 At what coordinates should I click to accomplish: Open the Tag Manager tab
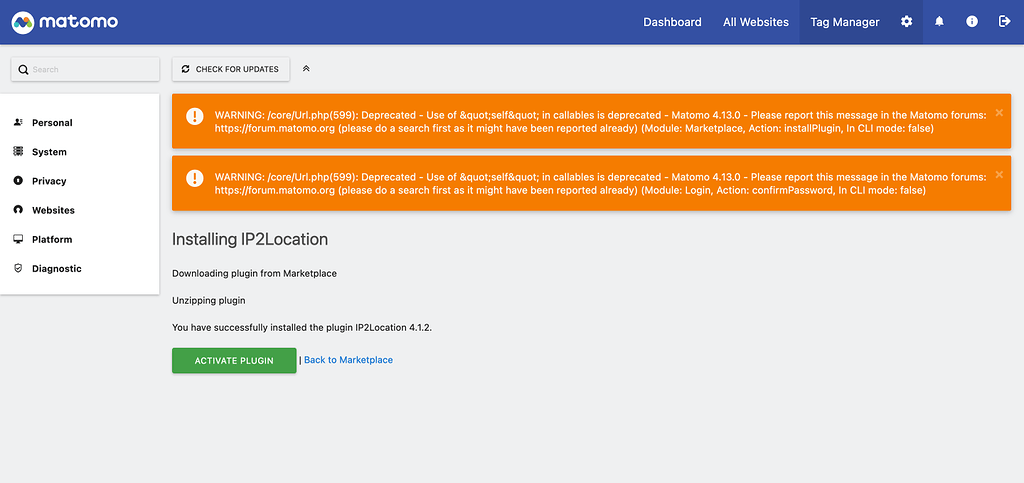click(x=844, y=22)
